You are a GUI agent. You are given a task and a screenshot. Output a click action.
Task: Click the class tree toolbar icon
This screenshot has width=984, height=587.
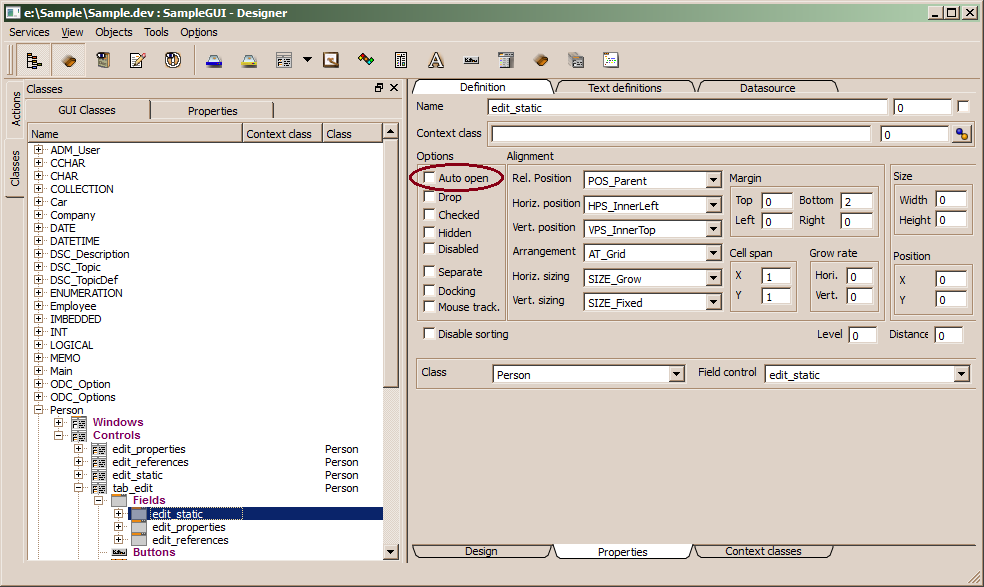[x=34, y=60]
